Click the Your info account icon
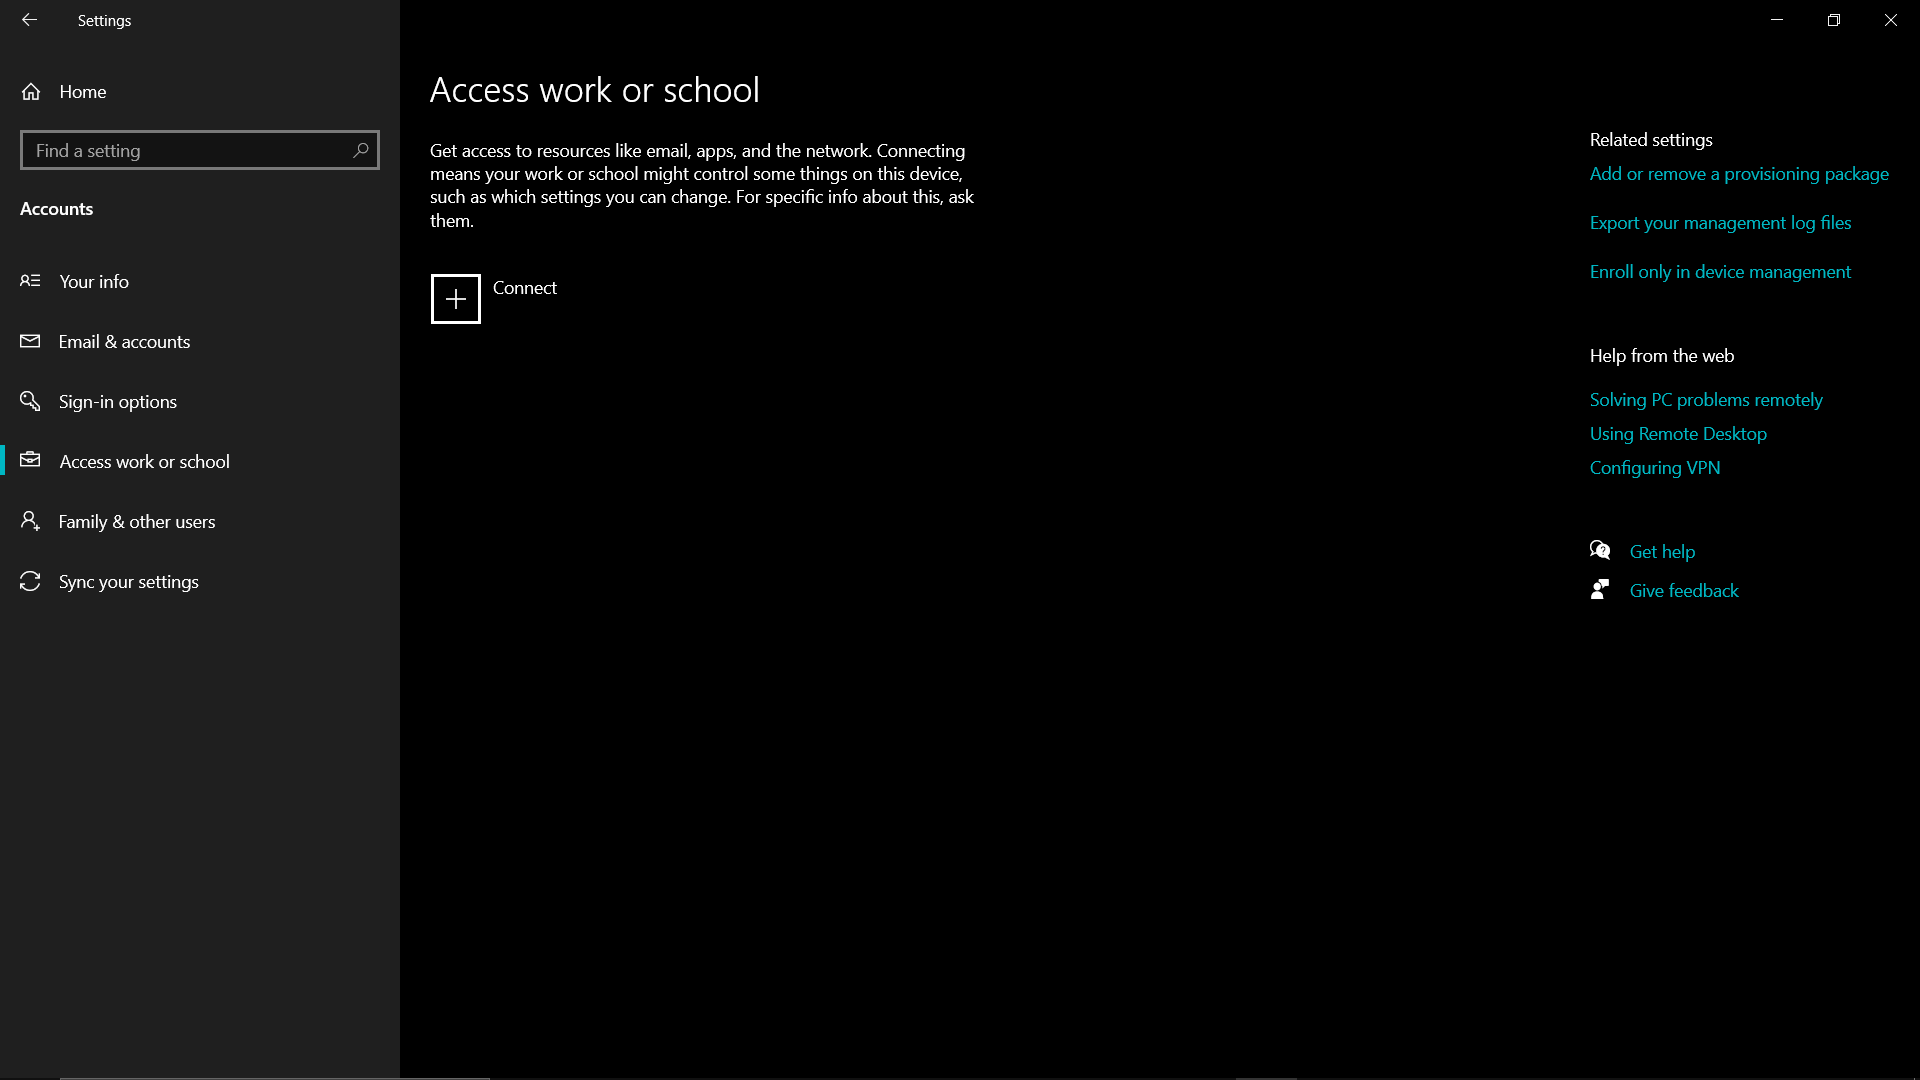The image size is (1920, 1080). [30, 281]
